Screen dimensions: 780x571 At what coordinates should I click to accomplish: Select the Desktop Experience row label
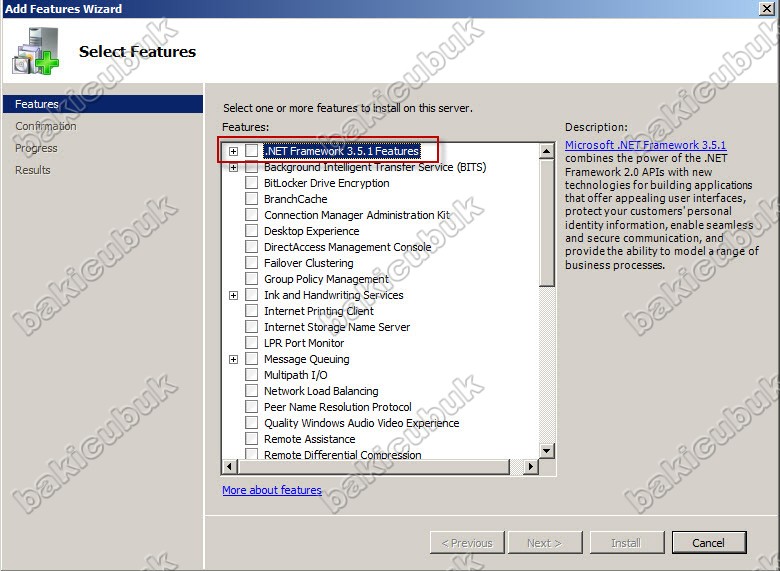click(x=311, y=231)
